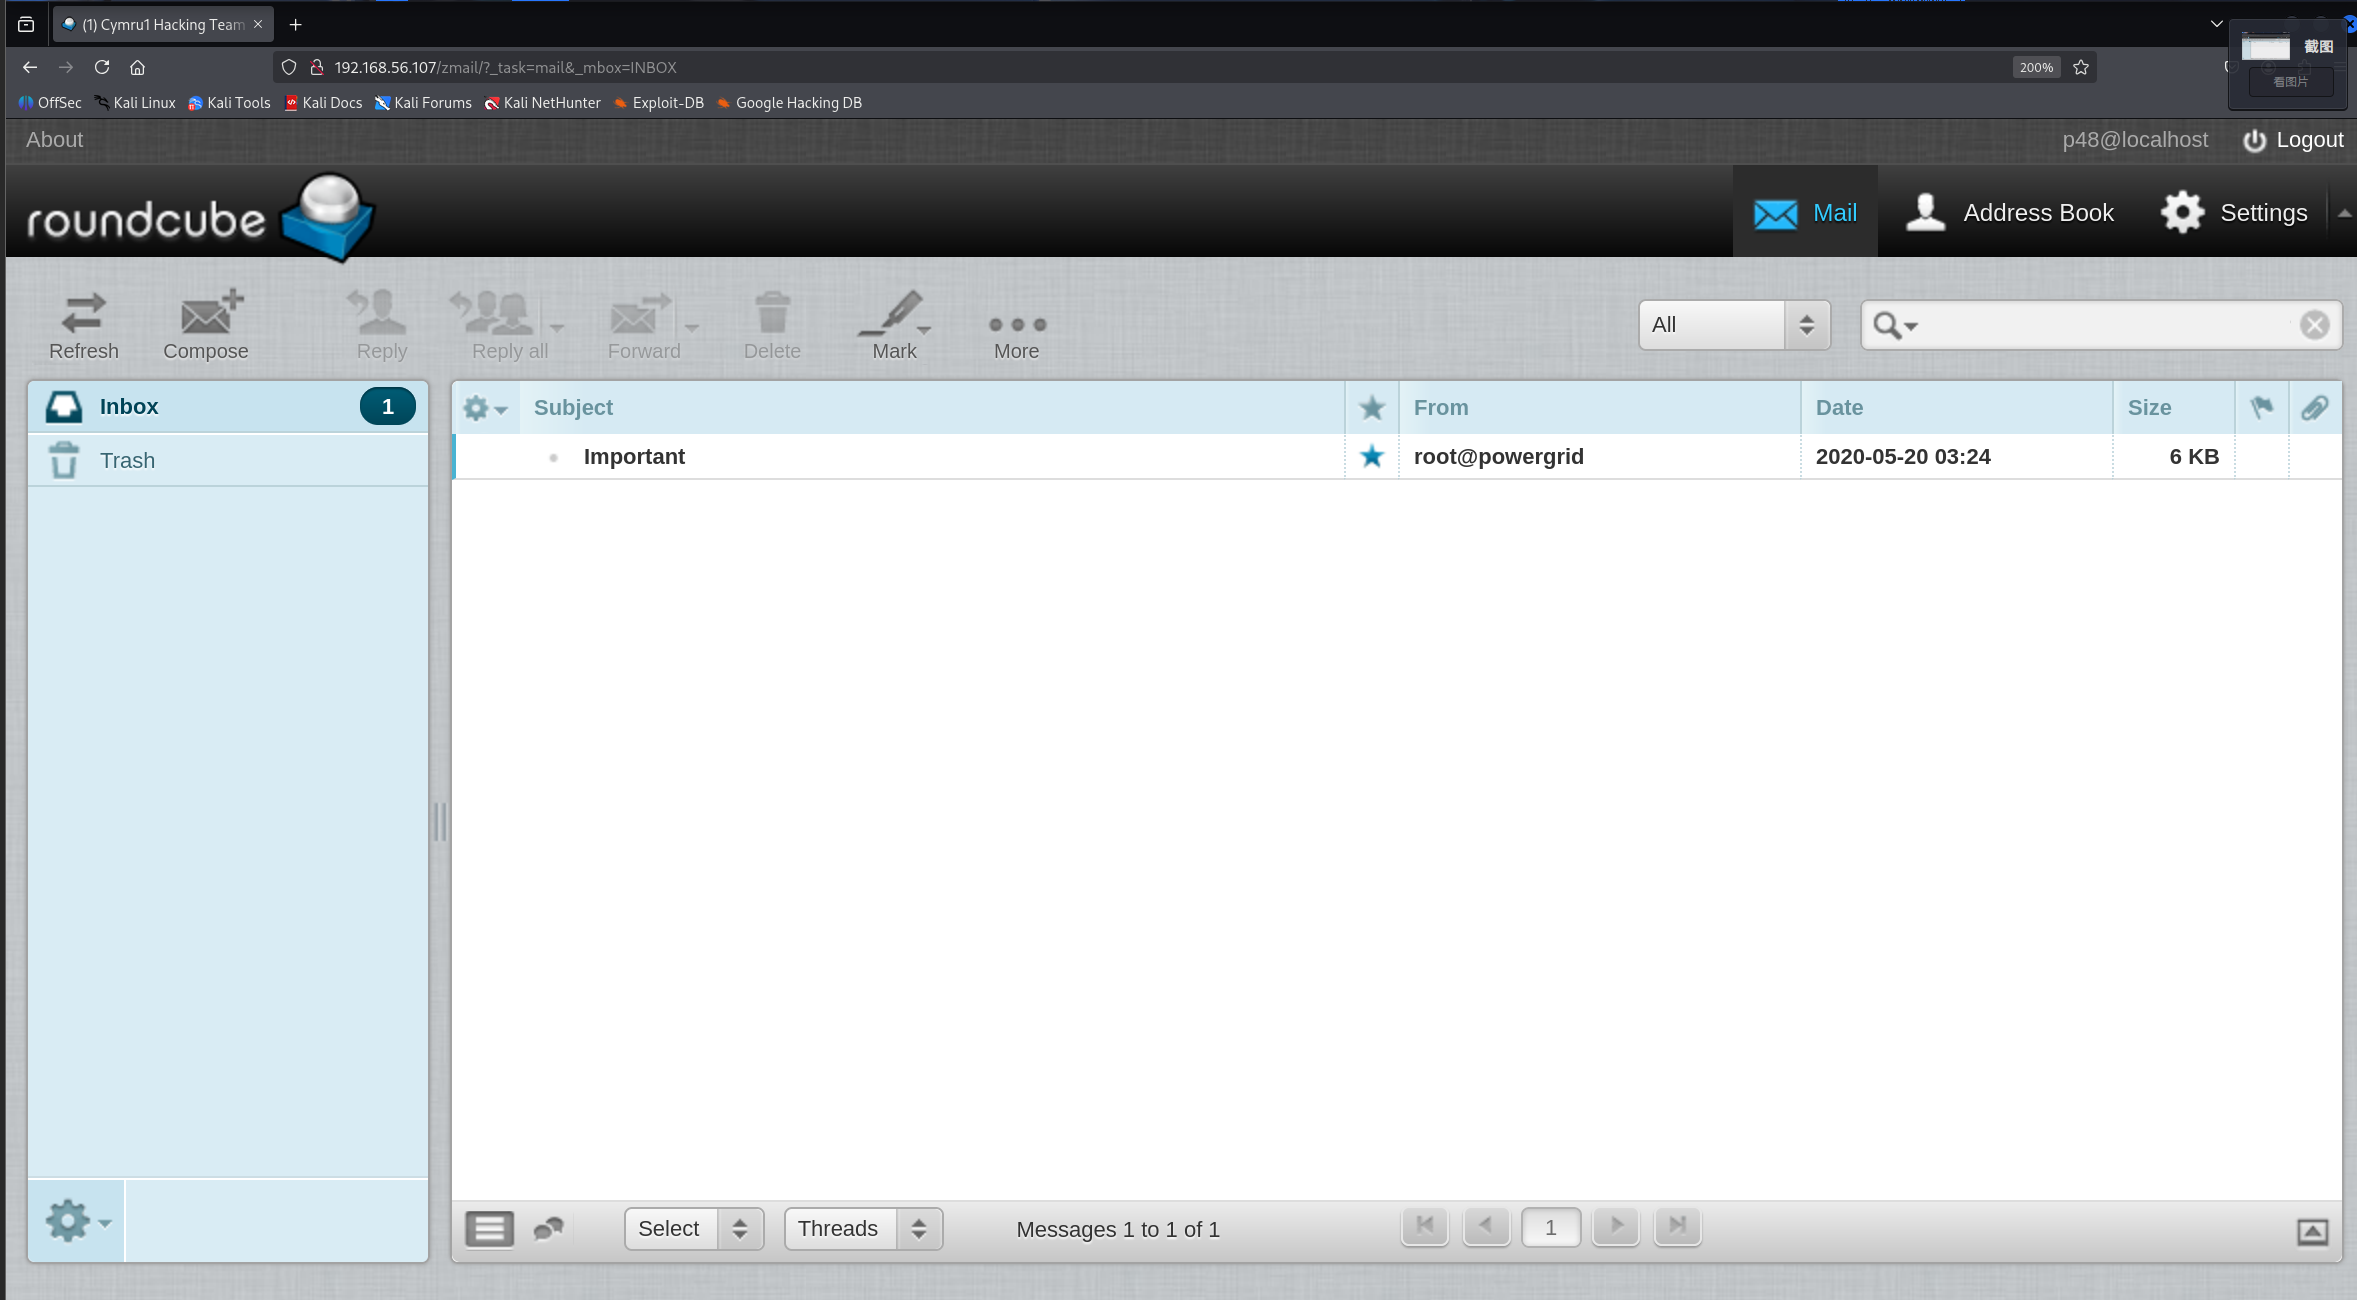Click the reset search X icon

click(2314, 325)
